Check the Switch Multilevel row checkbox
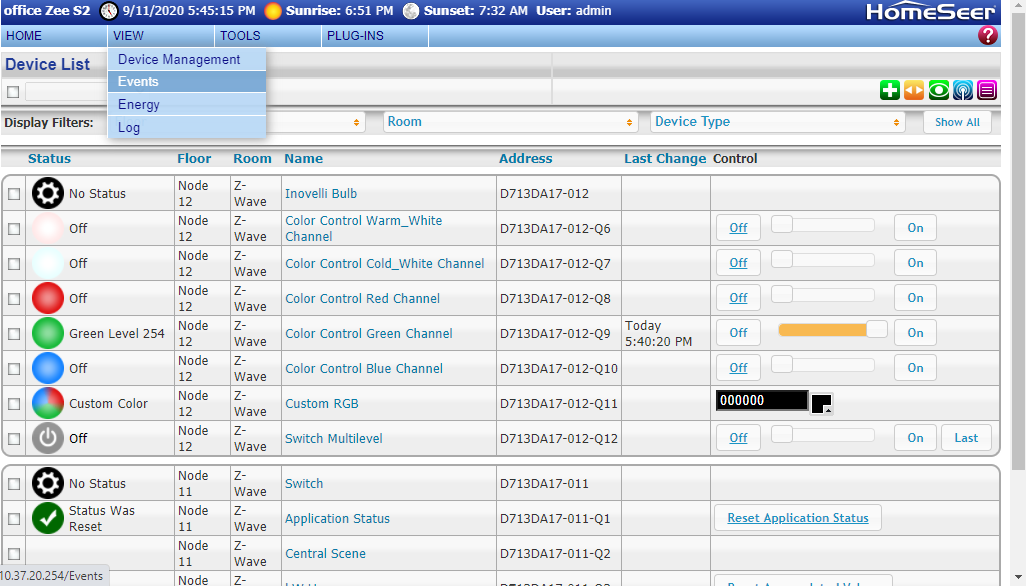The image size is (1026, 586). point(14,439)
